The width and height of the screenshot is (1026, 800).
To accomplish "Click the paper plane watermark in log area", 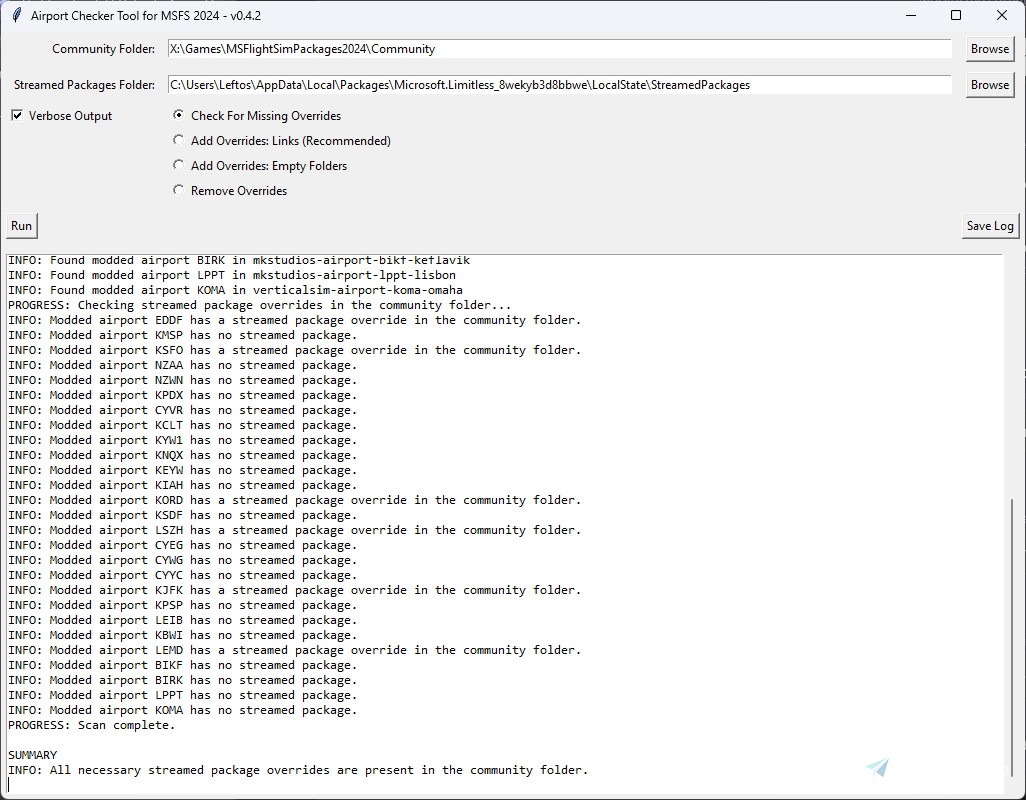I will (x=875, y=767).
